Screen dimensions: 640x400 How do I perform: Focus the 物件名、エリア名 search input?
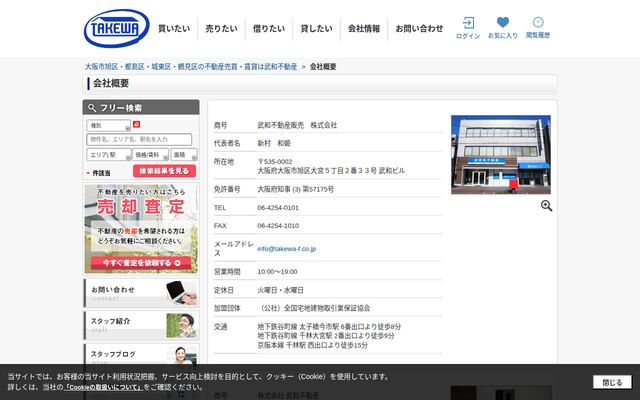click(139, 139)
